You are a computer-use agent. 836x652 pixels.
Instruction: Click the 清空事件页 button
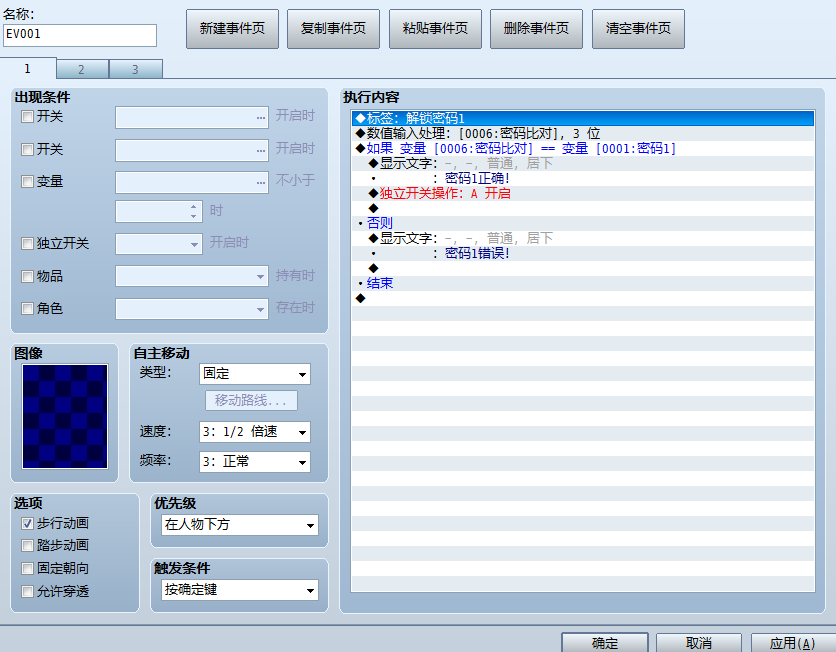coord(638,29)
